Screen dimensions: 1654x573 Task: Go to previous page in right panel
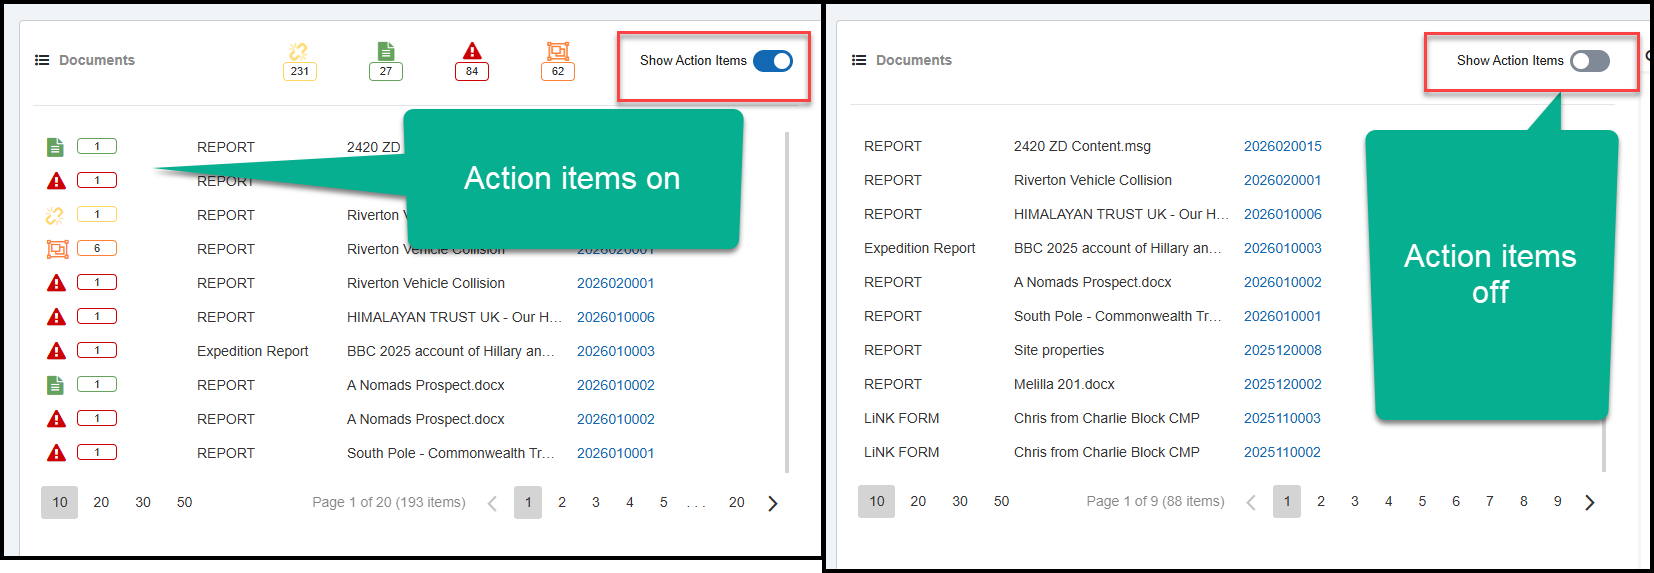[1251, 502]
